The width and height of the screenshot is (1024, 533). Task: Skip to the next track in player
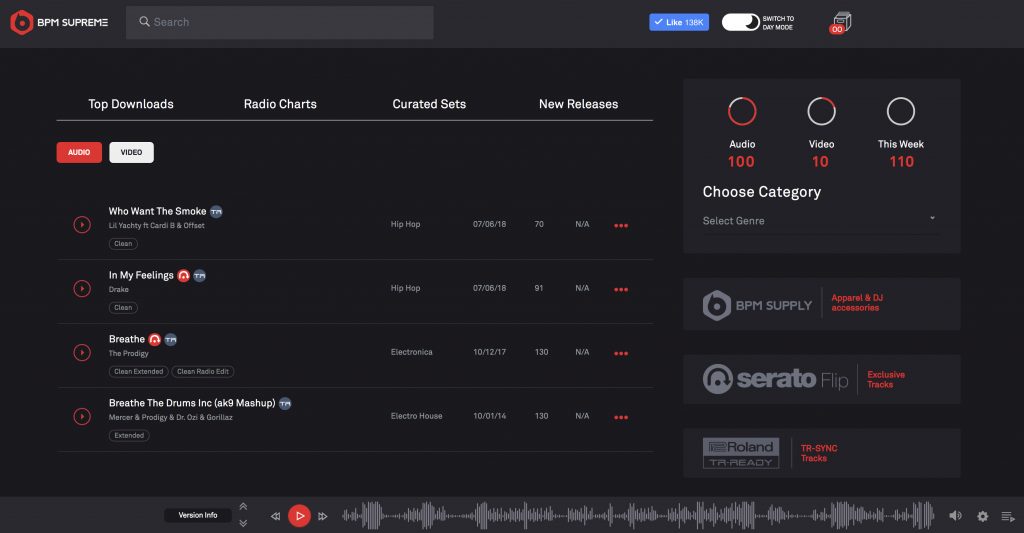tap(323, 516)
